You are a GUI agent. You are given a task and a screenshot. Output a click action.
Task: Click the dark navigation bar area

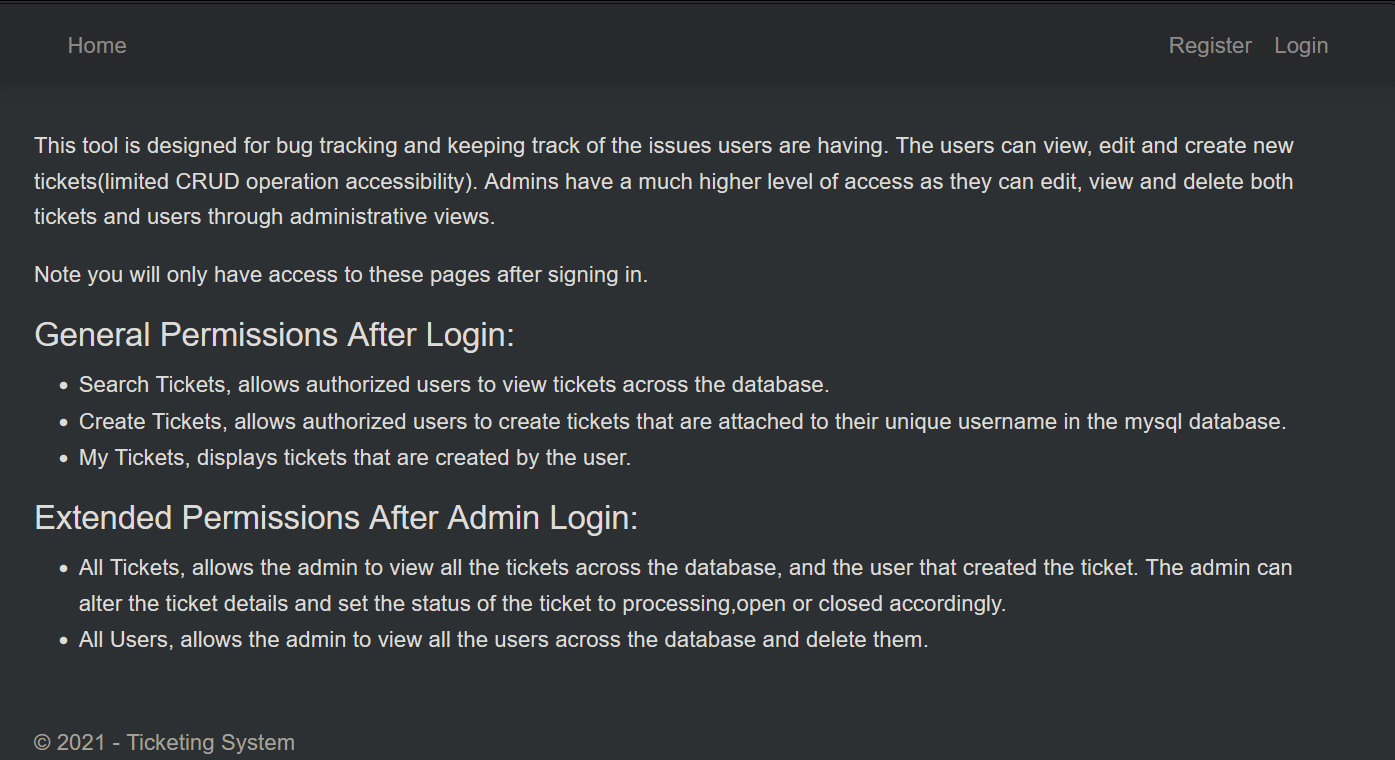click(650, 45)
